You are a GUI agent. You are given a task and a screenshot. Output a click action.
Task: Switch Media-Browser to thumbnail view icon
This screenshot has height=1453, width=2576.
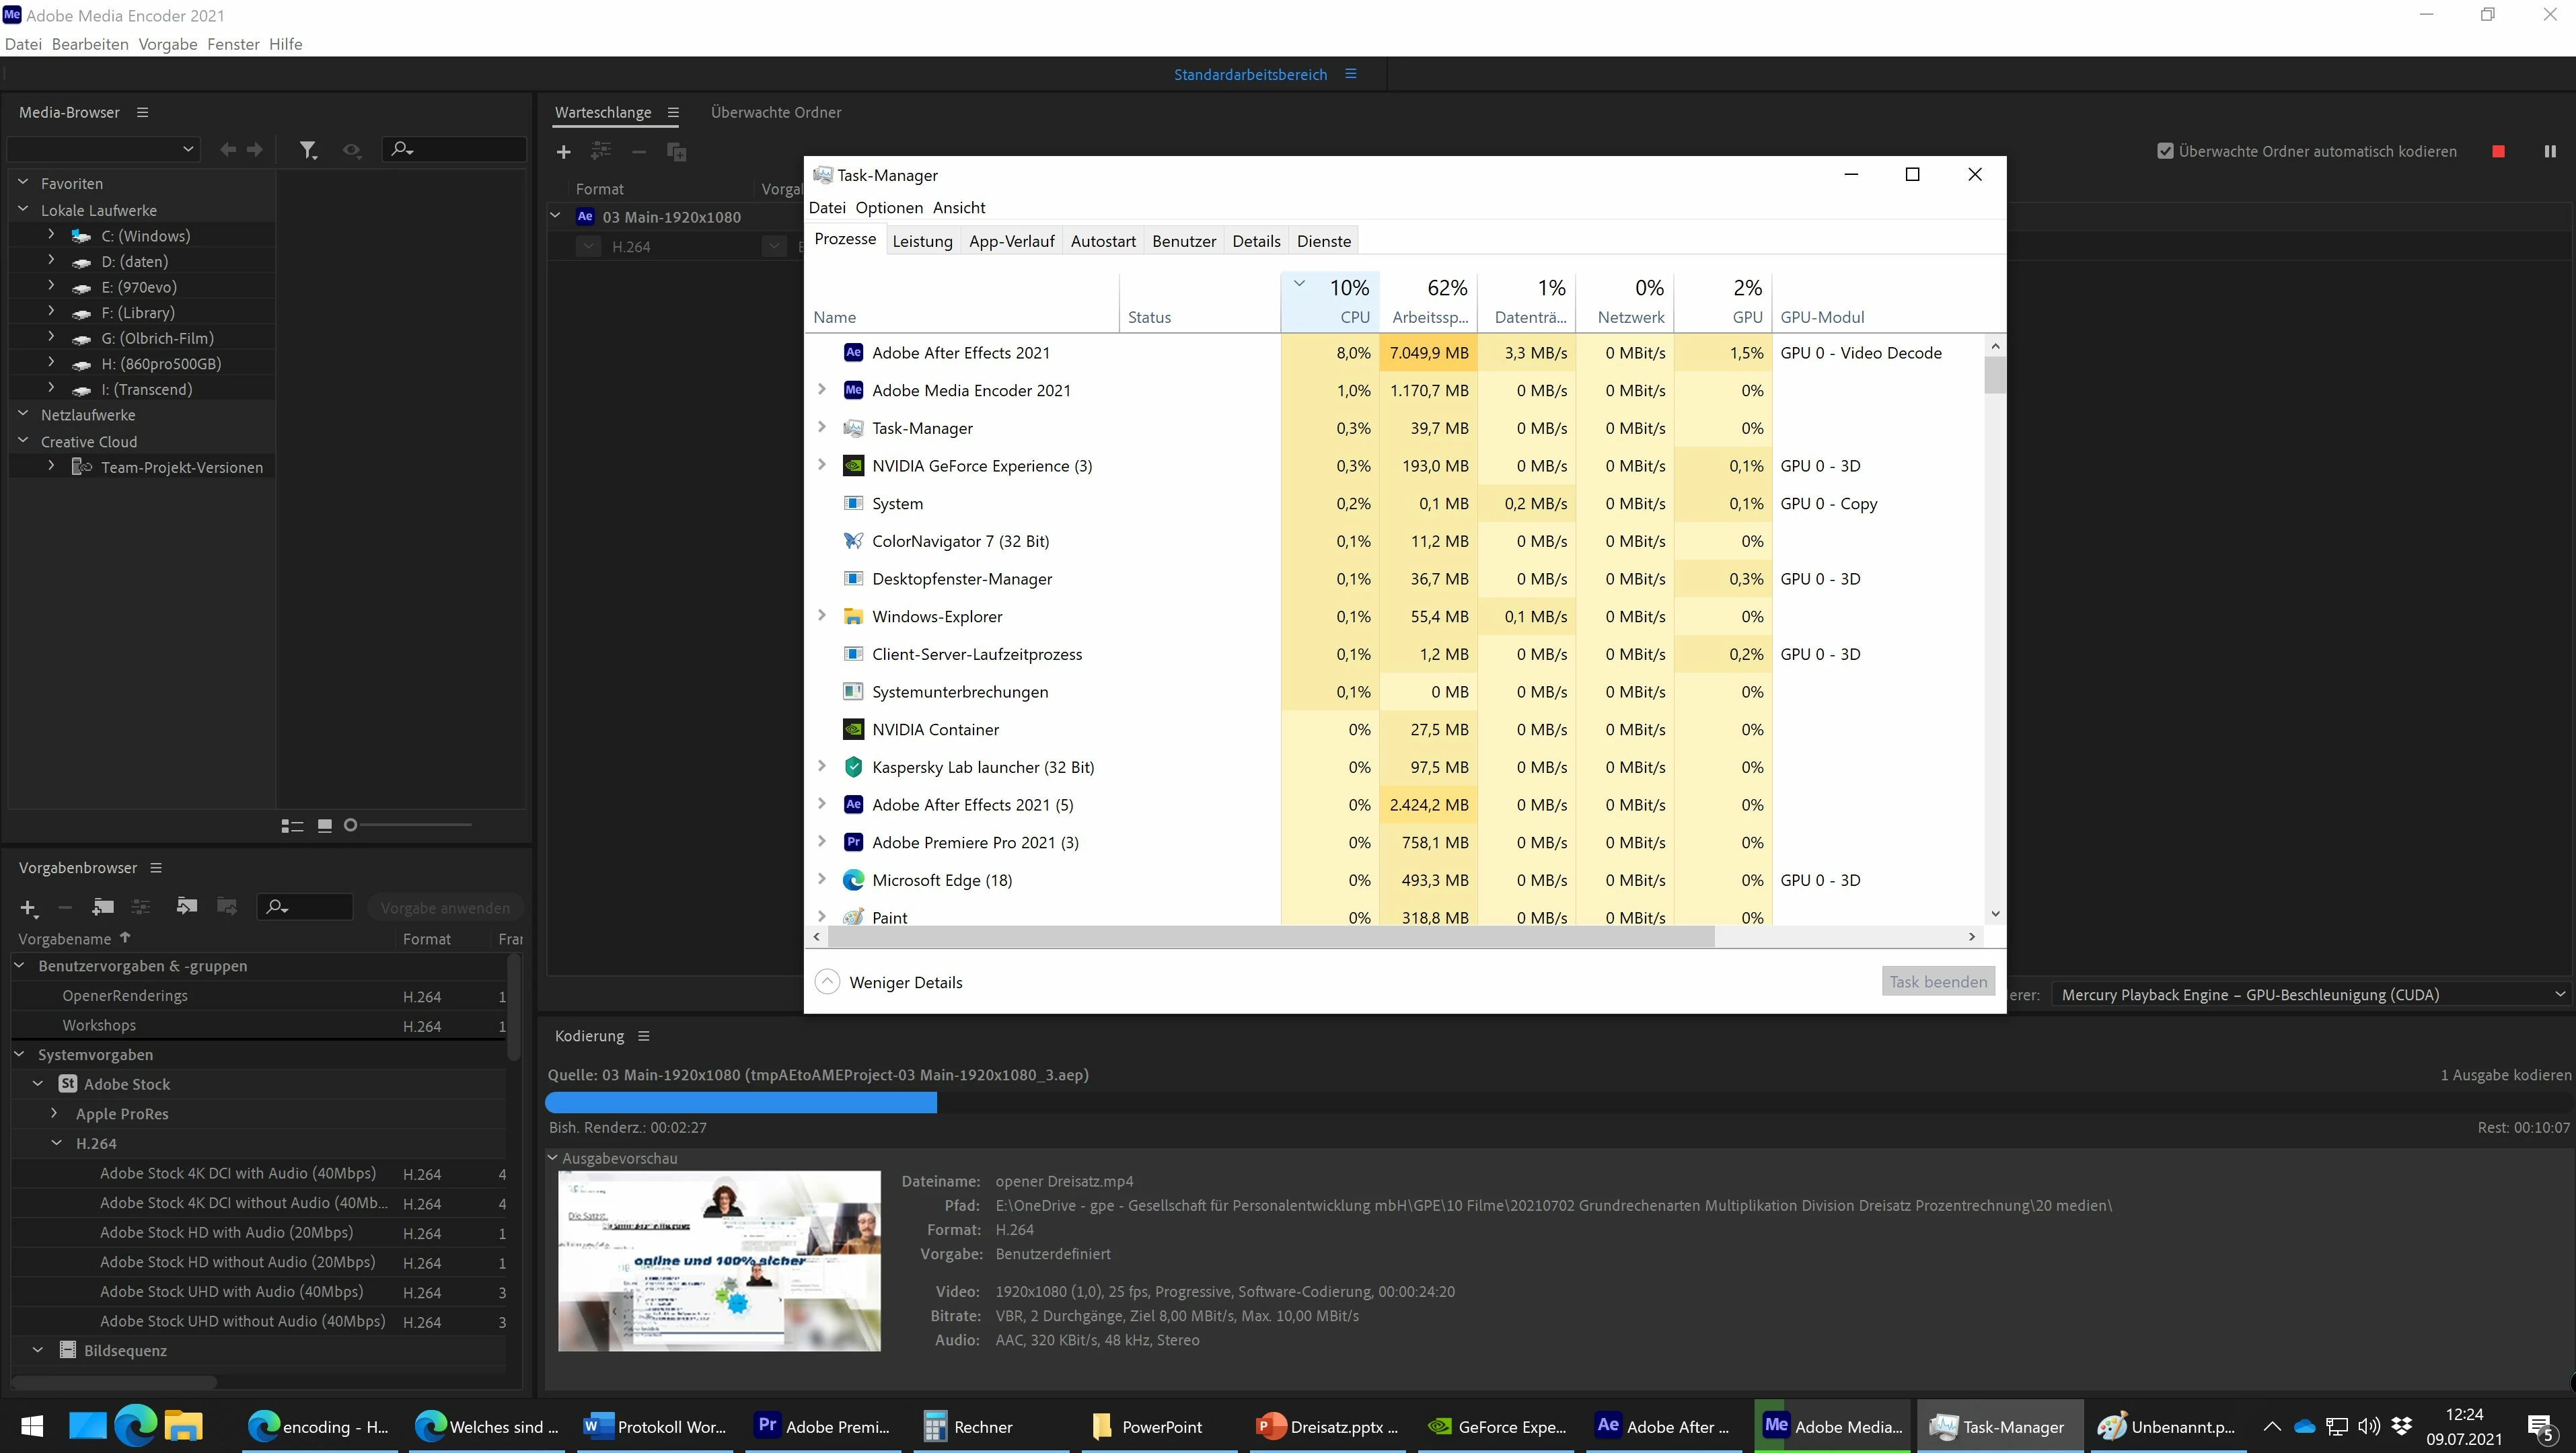point(324,826)
